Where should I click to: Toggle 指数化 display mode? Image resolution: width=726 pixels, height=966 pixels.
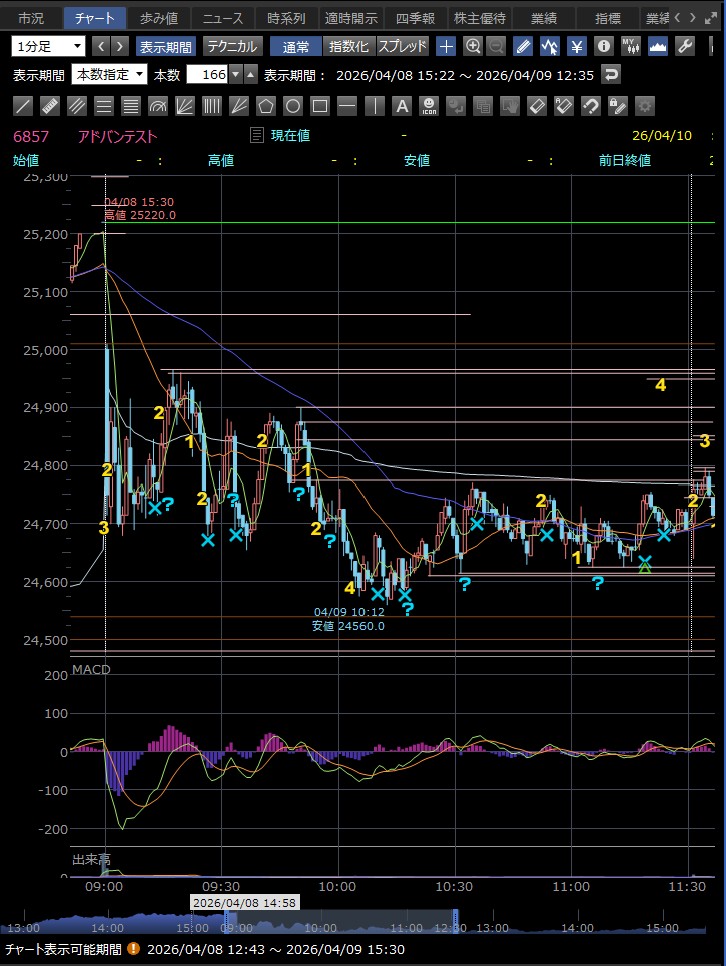(348, 46)
